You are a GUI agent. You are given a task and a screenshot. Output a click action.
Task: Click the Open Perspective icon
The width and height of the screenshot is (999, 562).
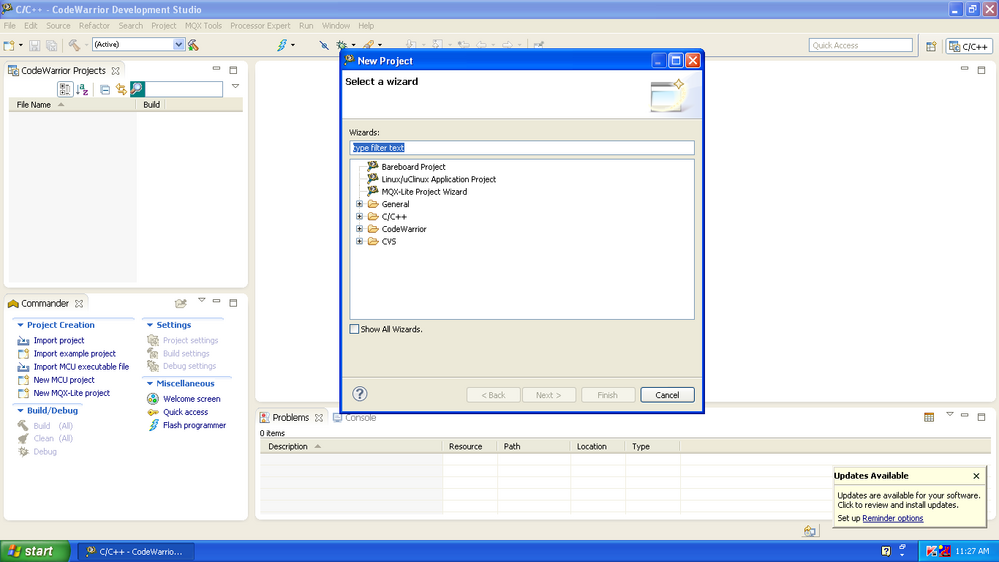[x=931, y=46]
